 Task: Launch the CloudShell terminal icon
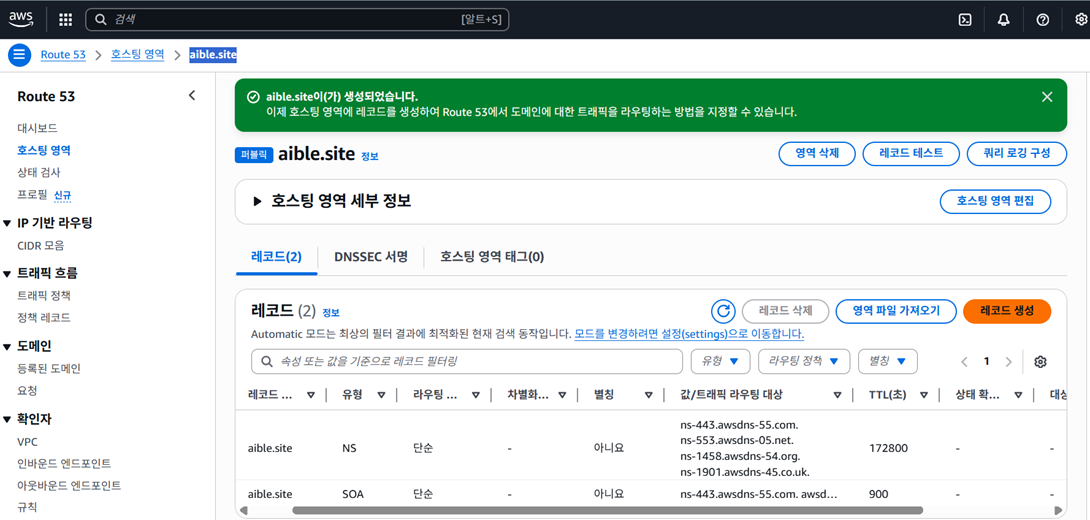[x=965, y=19]
